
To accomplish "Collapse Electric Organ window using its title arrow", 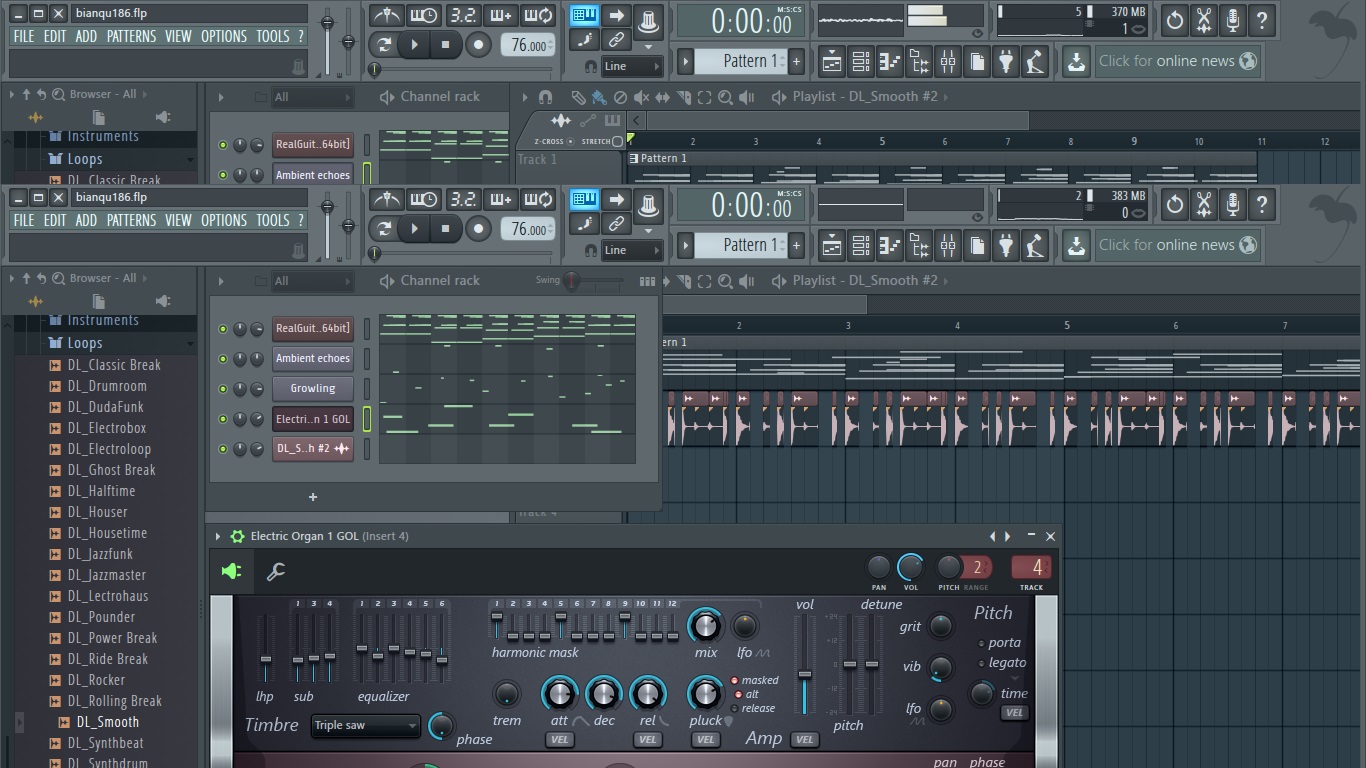I will click(x=218, y=537).
